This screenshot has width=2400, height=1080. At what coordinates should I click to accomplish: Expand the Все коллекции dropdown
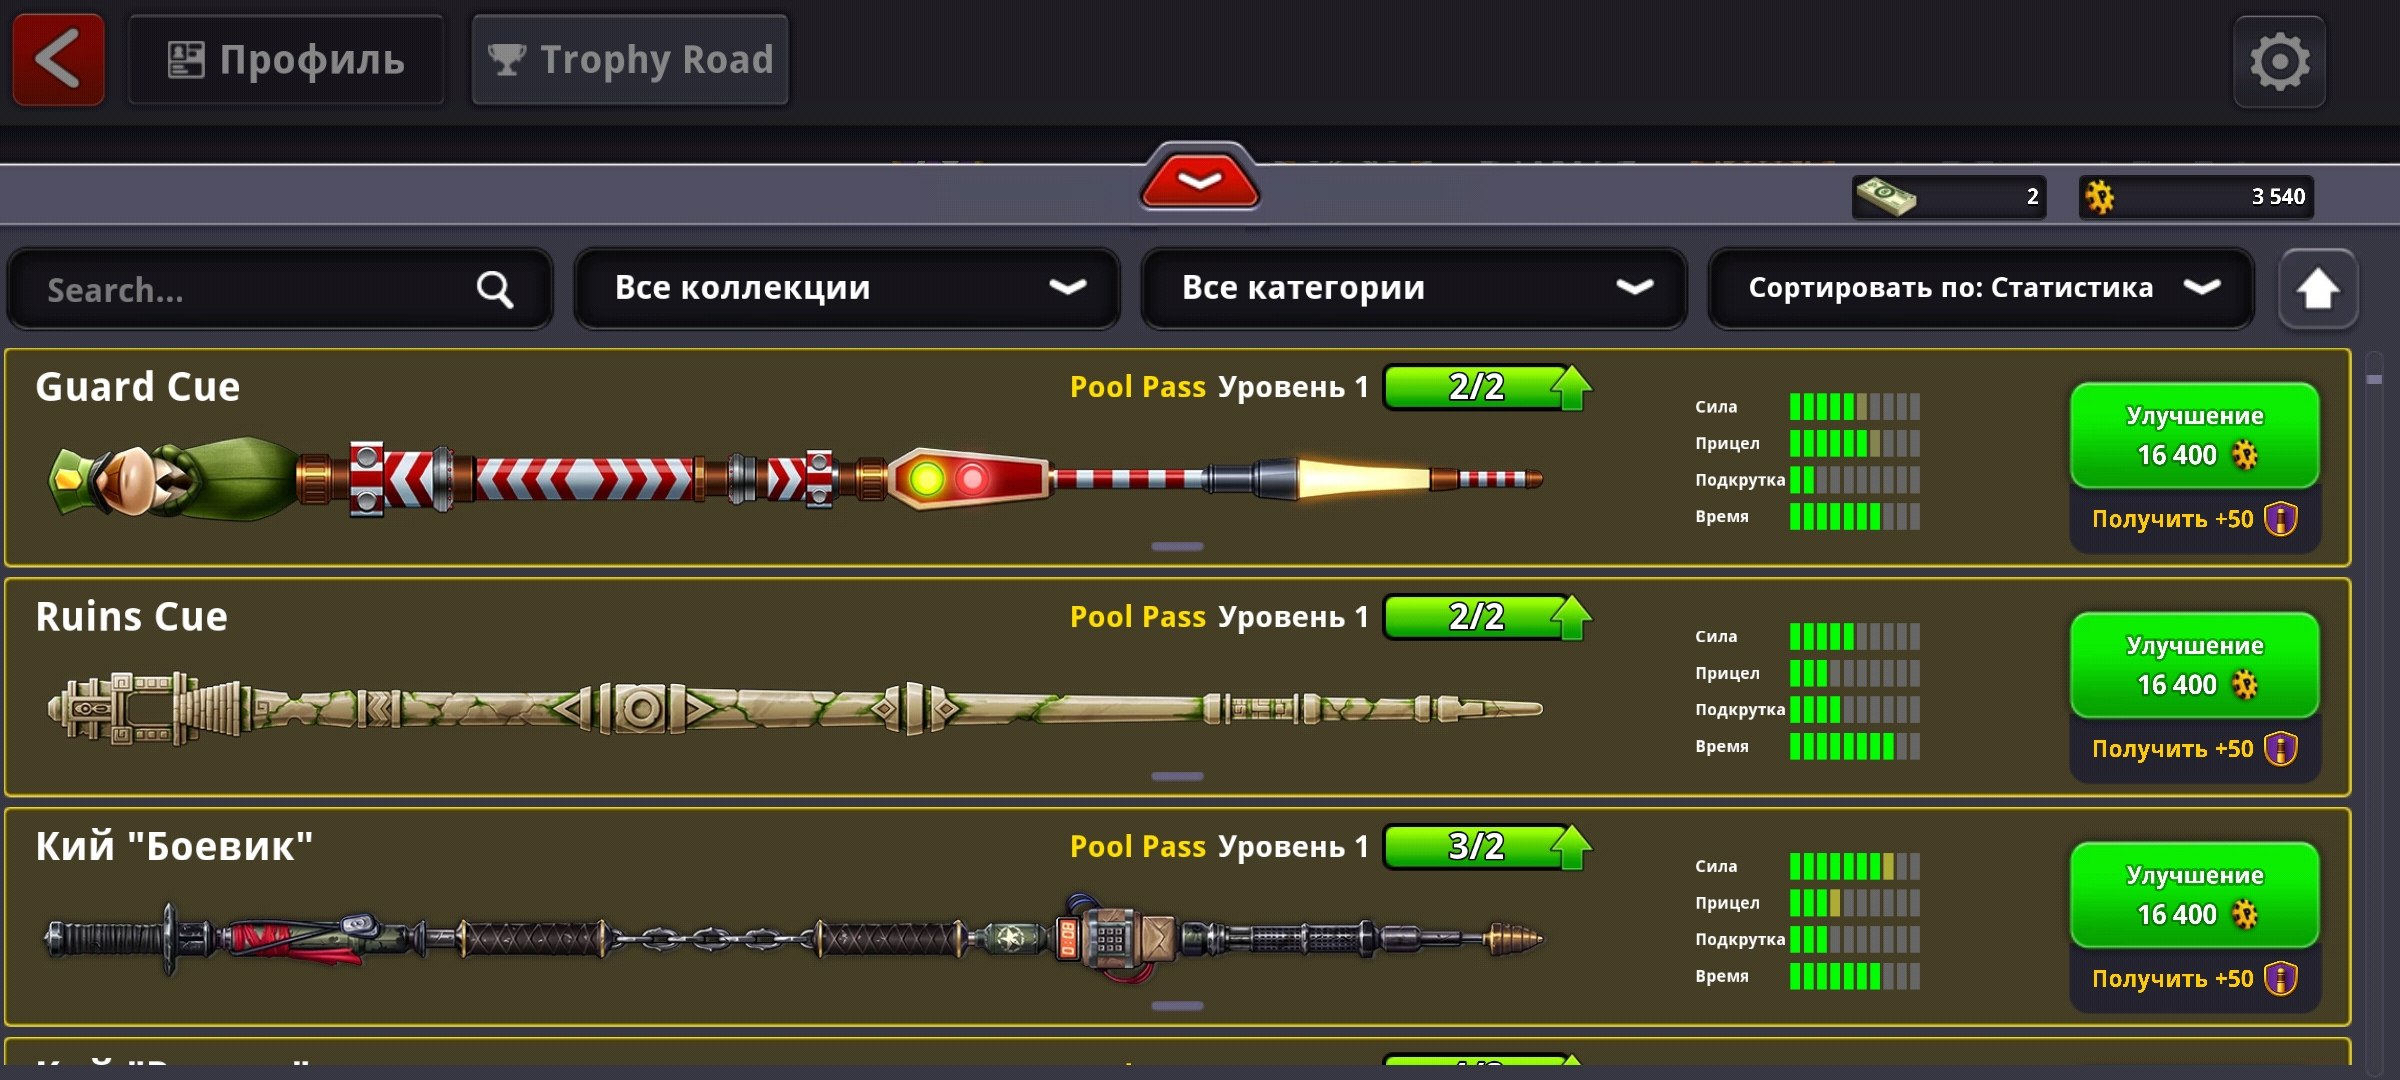pyautogui.click(x=846, y=288)
